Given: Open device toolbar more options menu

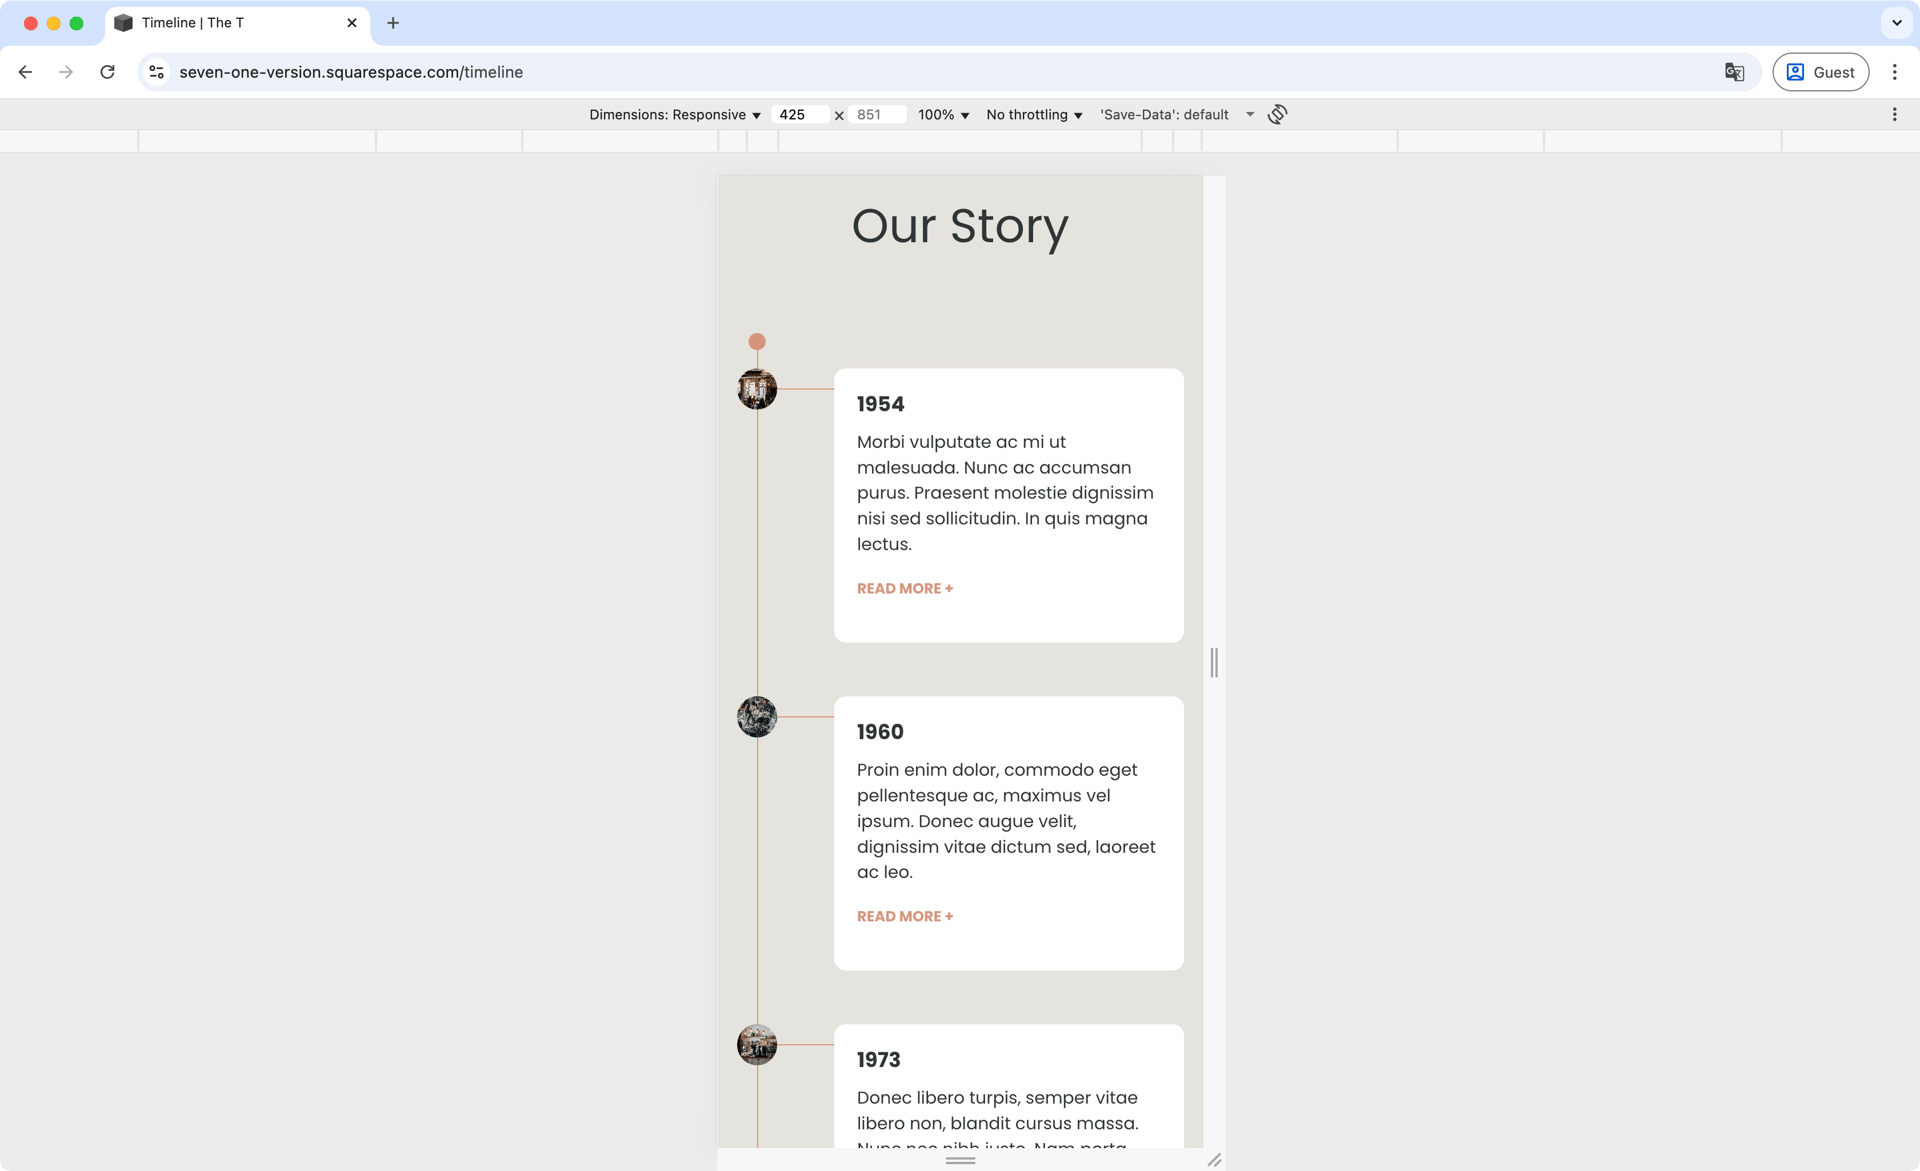Looking at the screenshot, I should click(x=1894, y=114).
